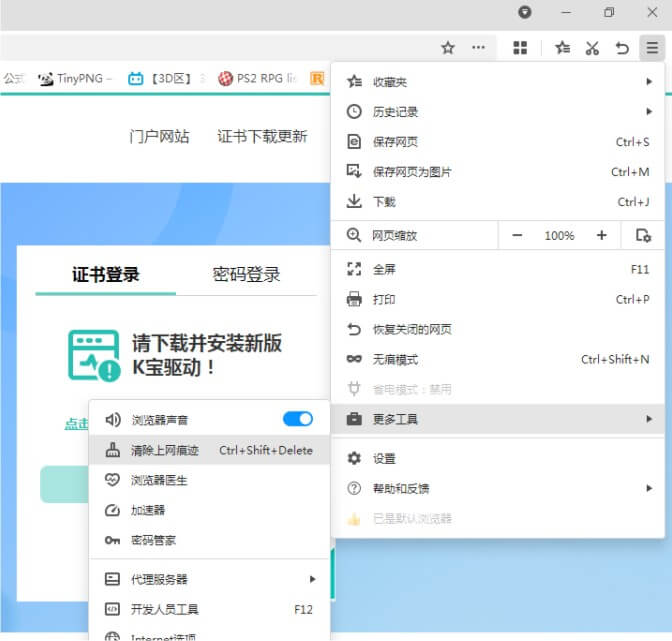
Task: Expand 帮助和反馈 submenu arrow
Action: (x=649, y=488)
